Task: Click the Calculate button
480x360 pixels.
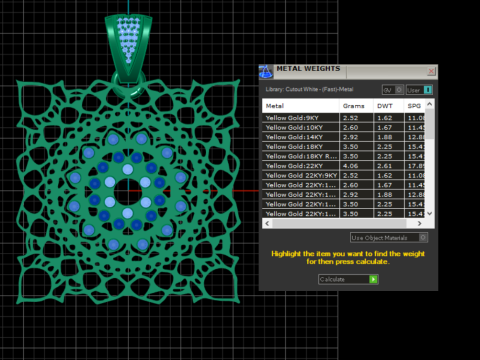Action: tap(348, 279)
